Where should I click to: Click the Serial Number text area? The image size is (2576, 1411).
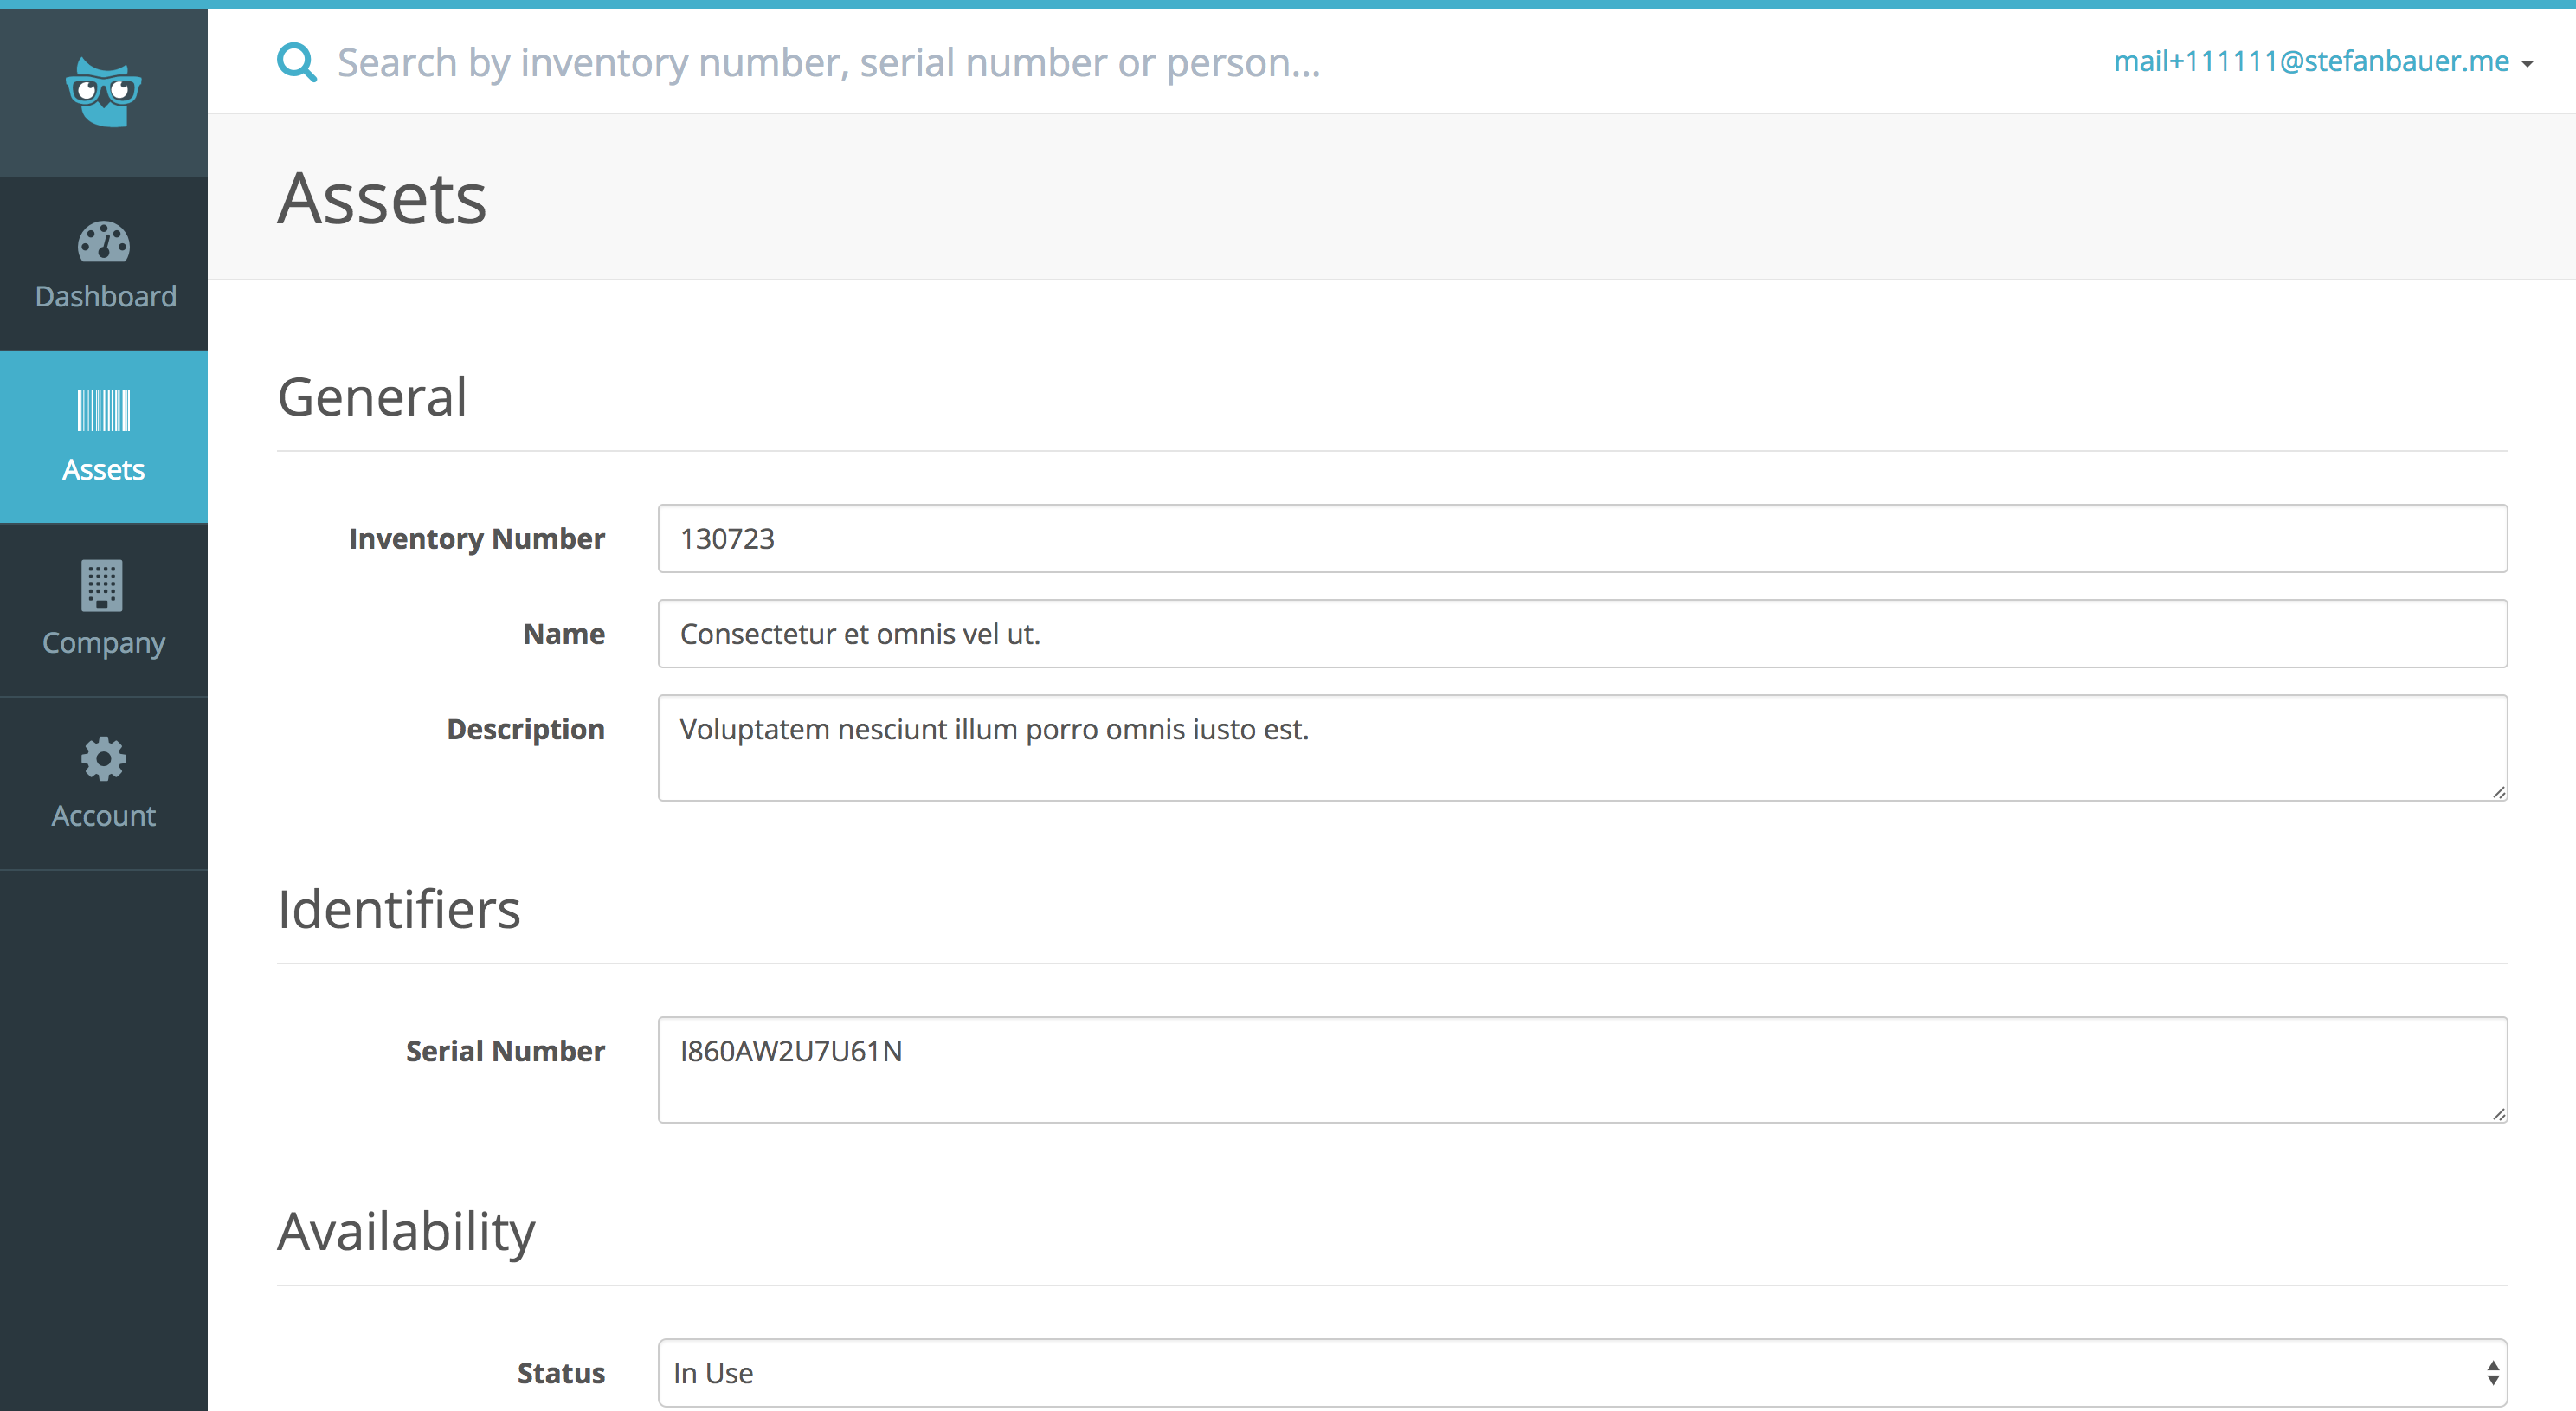click(x=1582, y=1070)
